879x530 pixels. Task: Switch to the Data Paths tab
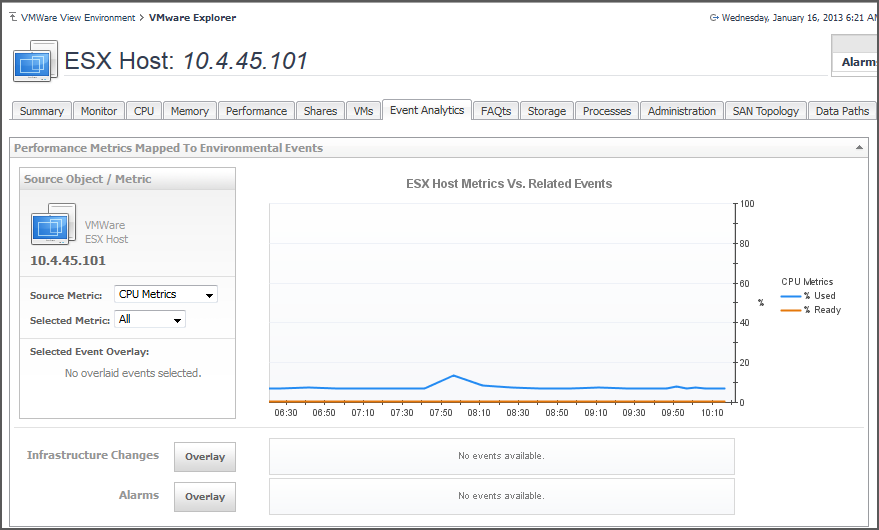click(x=842, y=111)
